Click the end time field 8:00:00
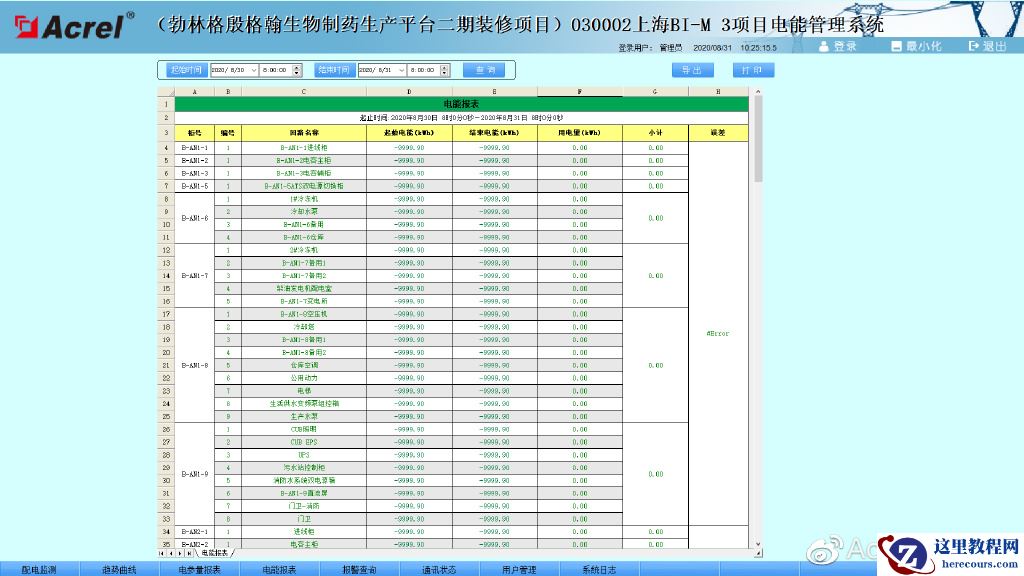This screenshot has width=1024, height=576. point(424,70)
